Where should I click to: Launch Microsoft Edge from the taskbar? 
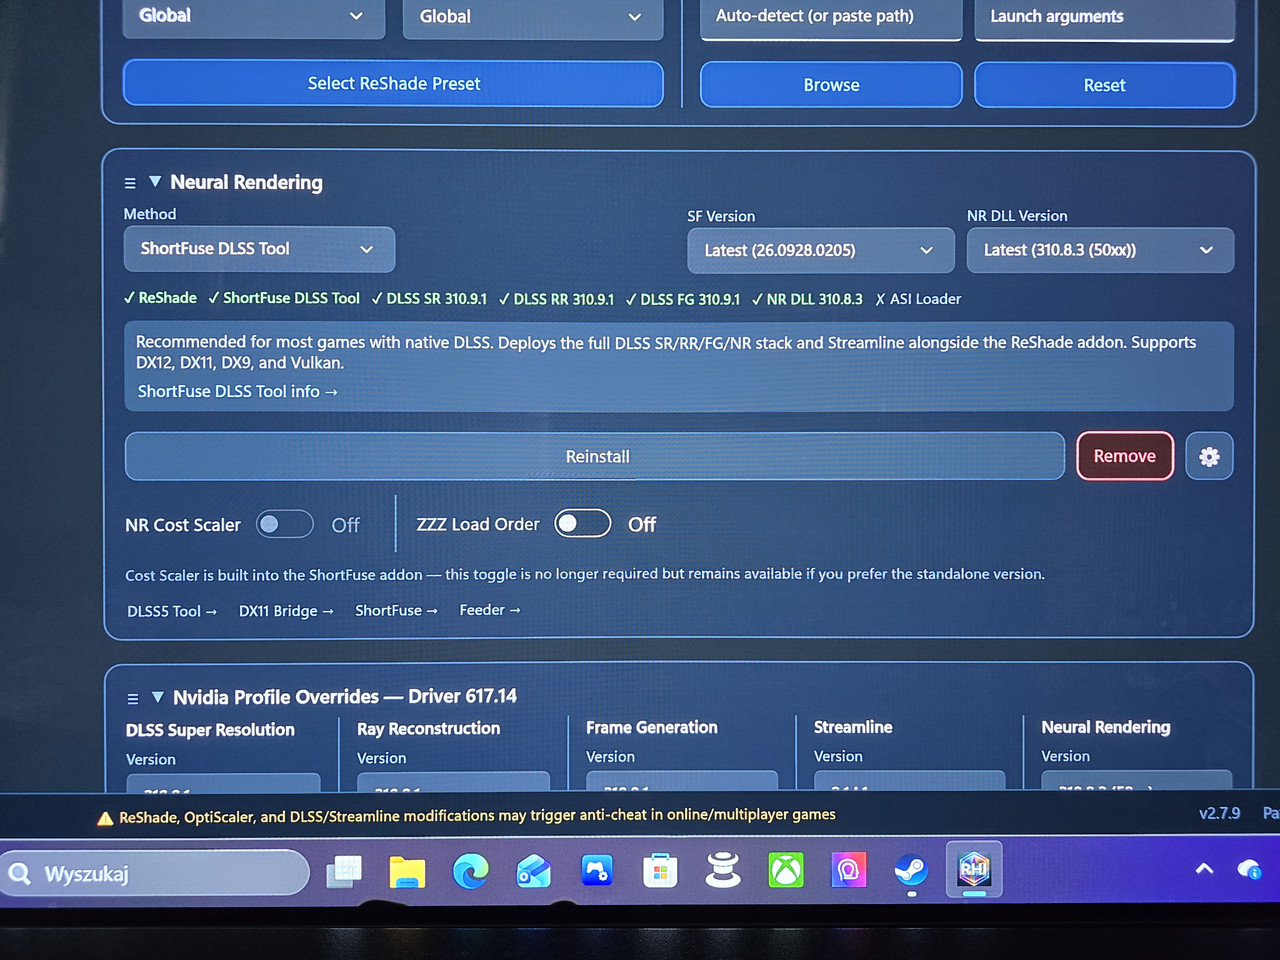point(470,872)
